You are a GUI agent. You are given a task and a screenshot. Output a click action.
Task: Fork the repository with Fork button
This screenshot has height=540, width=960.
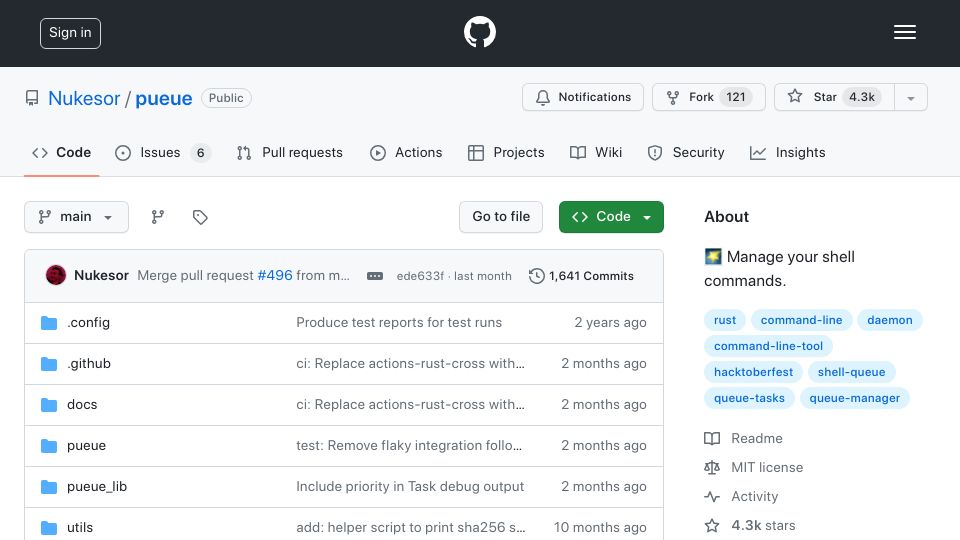click(709, 97)
